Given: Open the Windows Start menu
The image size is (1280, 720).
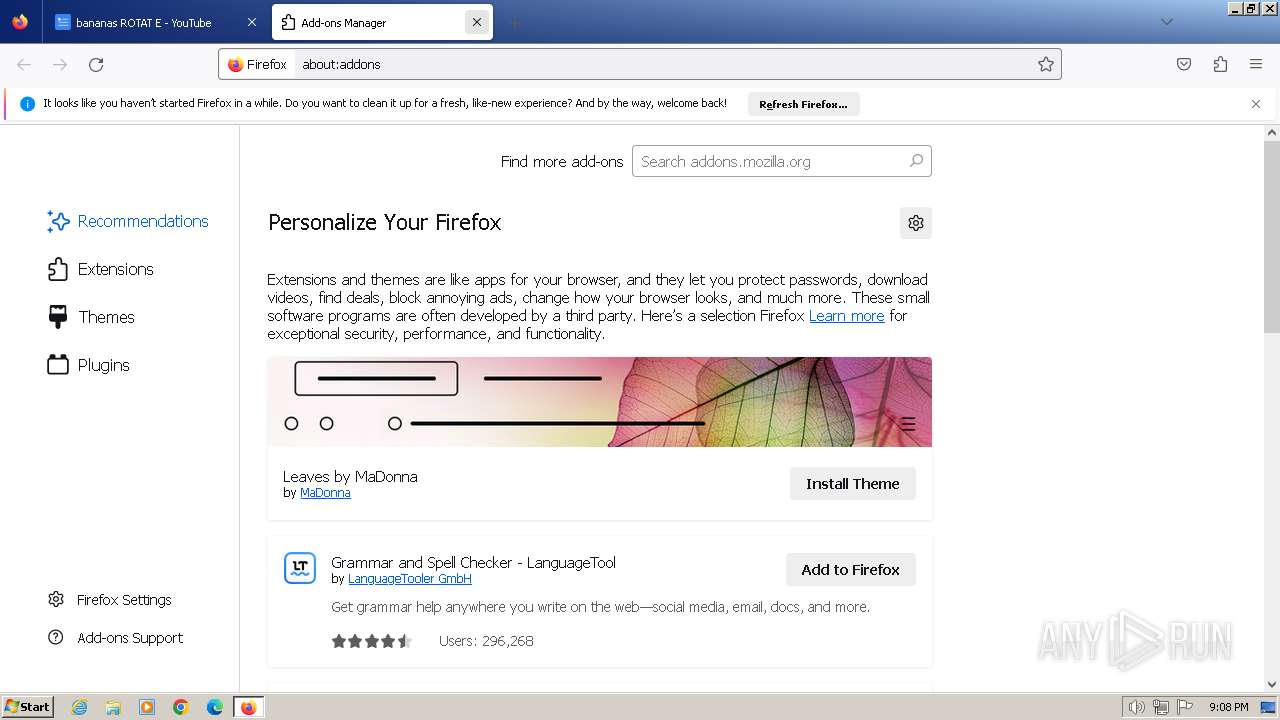Looking at the screenshot, I should tap(27, 707).
